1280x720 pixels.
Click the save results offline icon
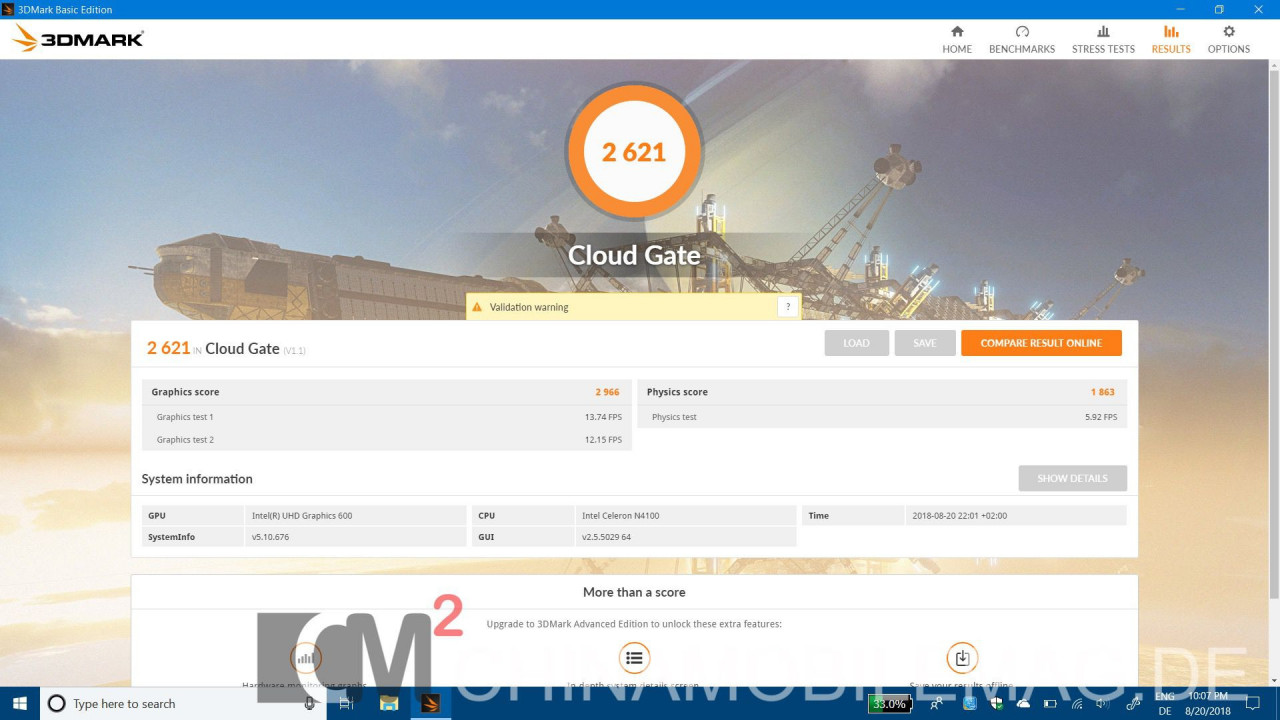tap(961, 658)
